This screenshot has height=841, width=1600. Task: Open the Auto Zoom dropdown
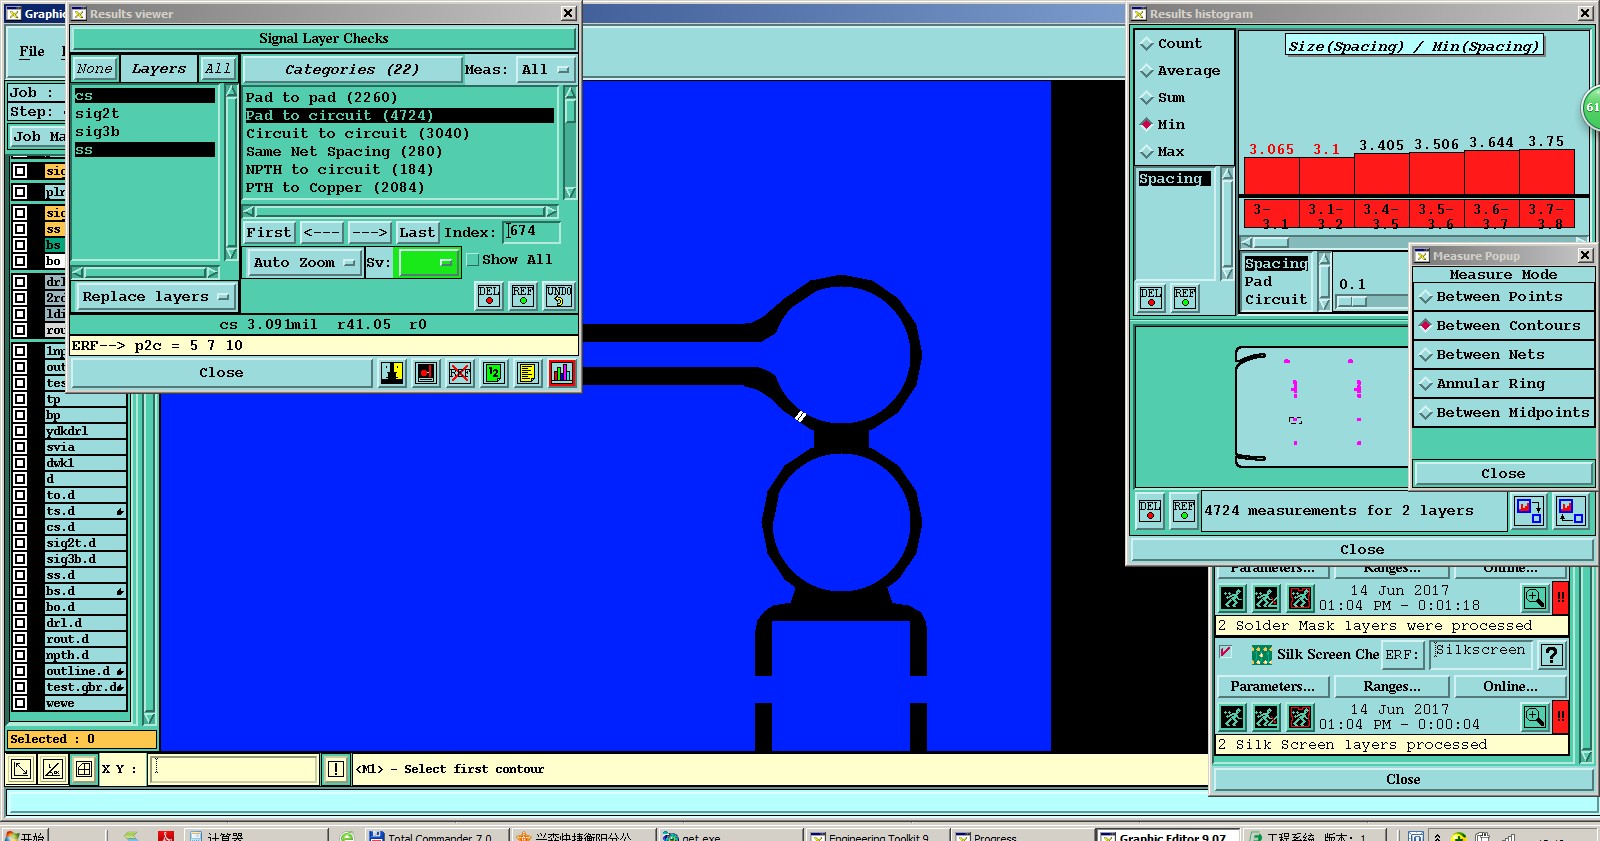tap(304, 263)
